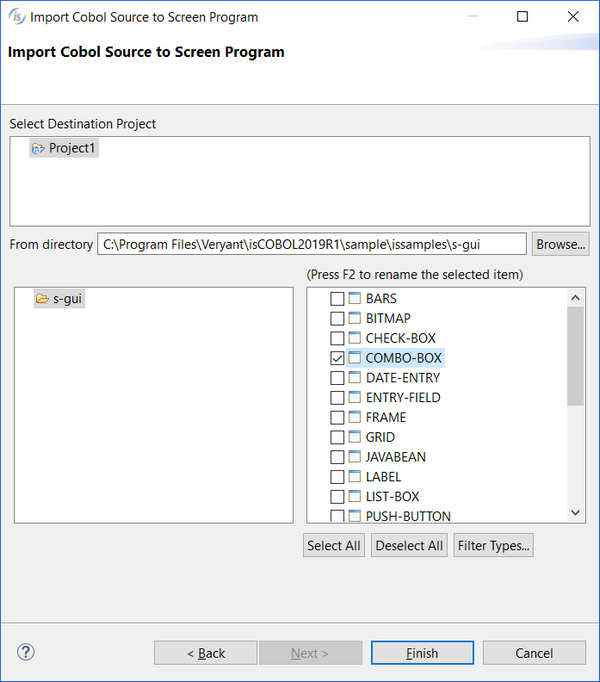Screen dimensions: 600x682
Task: Select the Project1 destination project
Action: (x=64, y=148)
